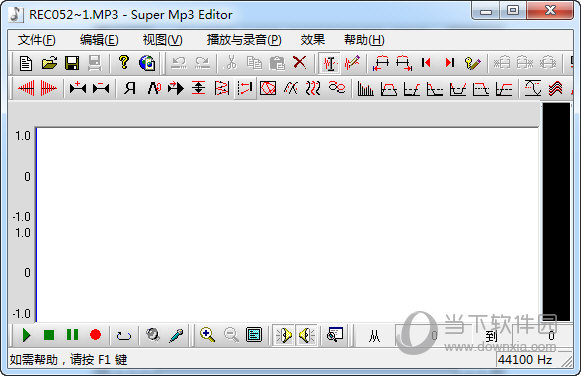The height and width of the screenshot is (376, 581).
Task: Click the amplify with plus icon
Action: pos(78,88)
